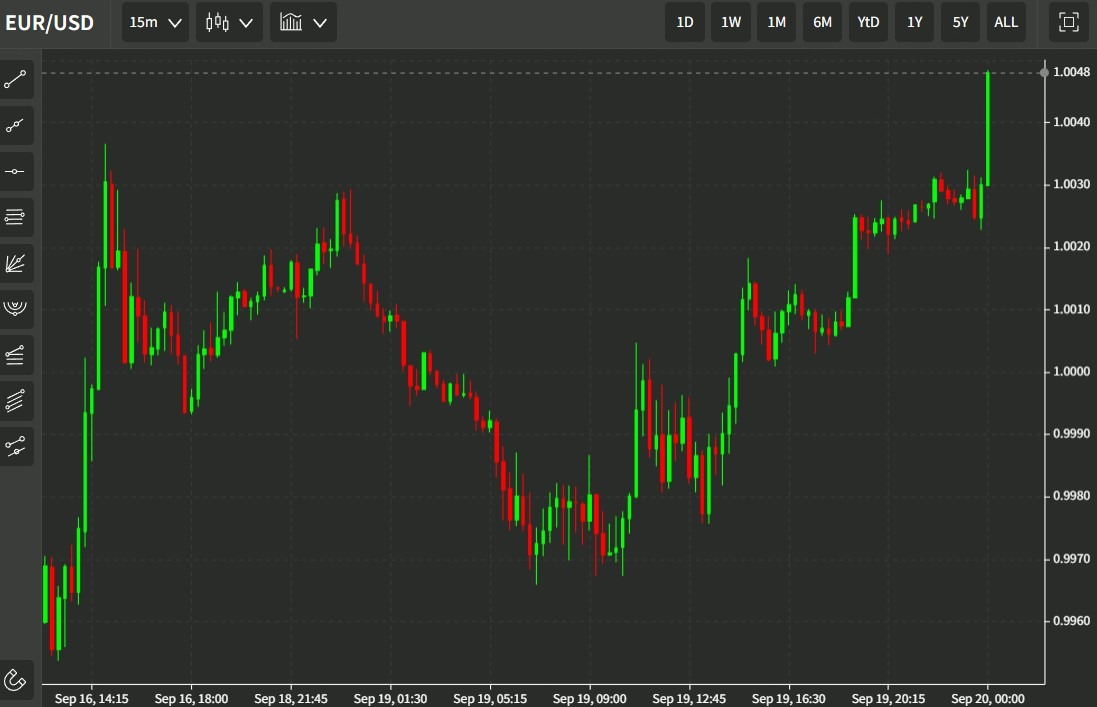This screenshot has width=1097, height=707.
Task: Click the Sep 18, 21:45 time label
Action: [x=291, y=699]
